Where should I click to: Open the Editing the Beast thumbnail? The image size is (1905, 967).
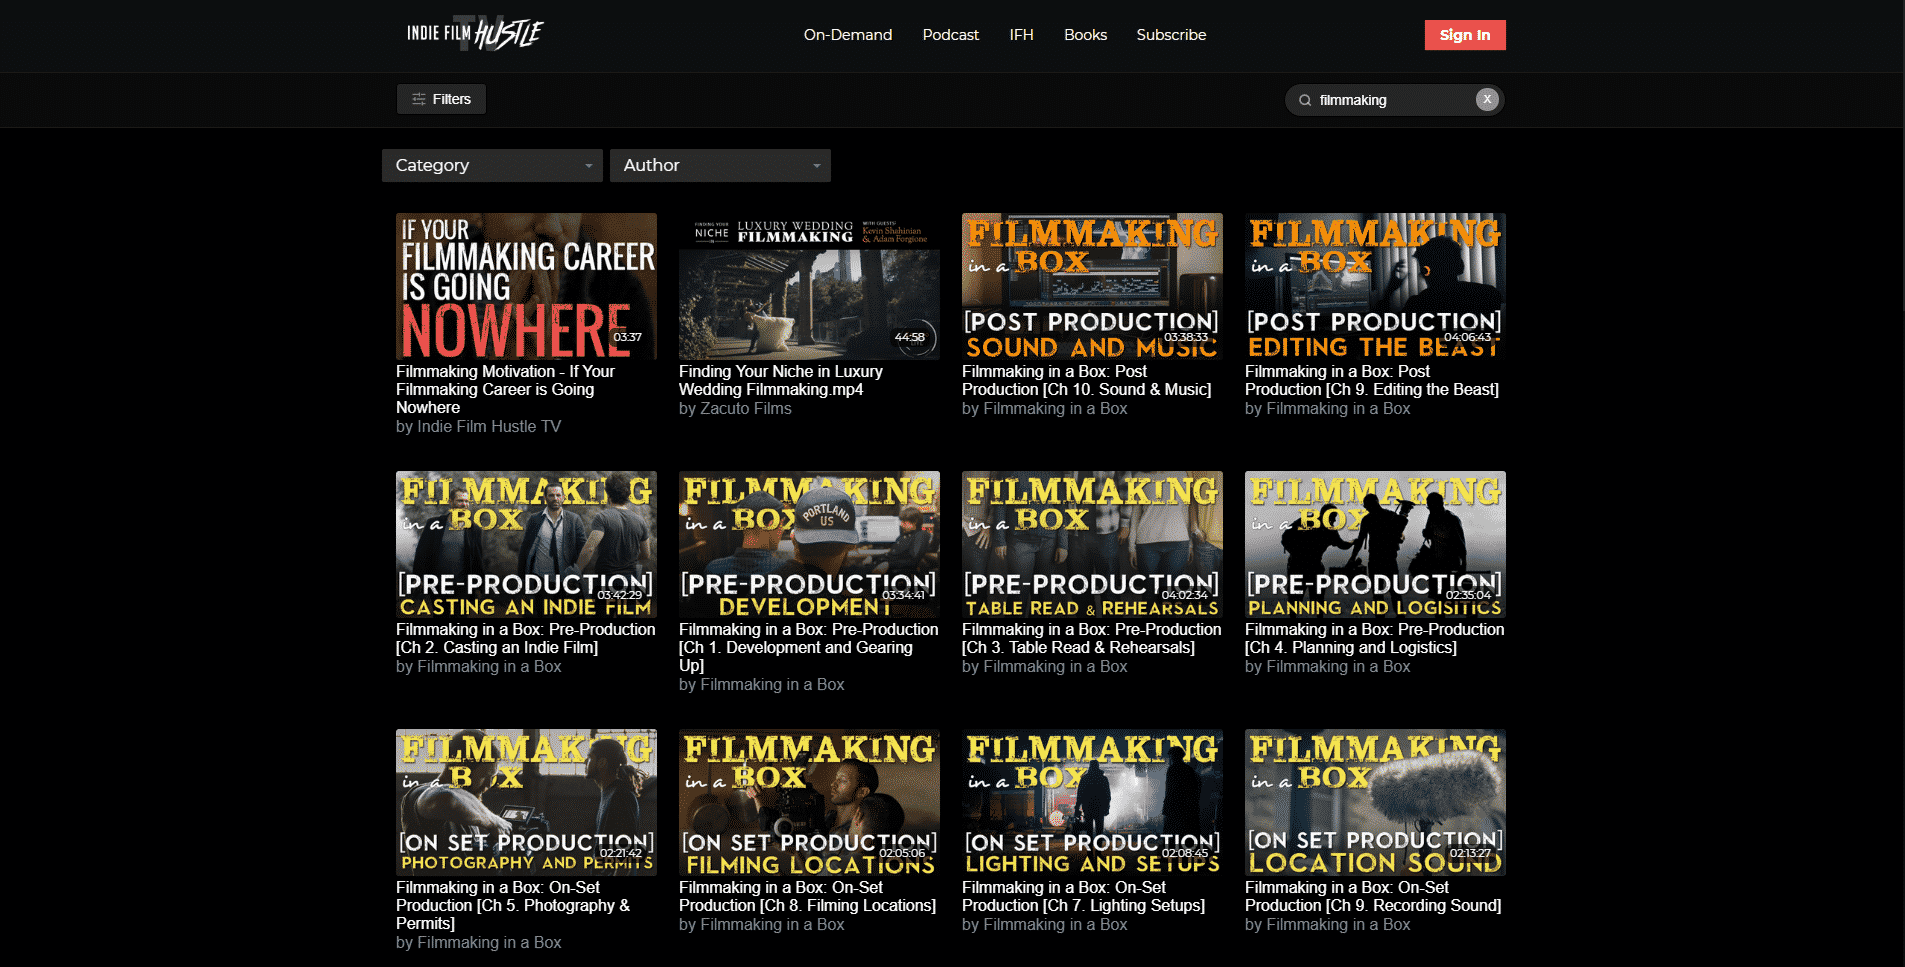coord(1375,286)
